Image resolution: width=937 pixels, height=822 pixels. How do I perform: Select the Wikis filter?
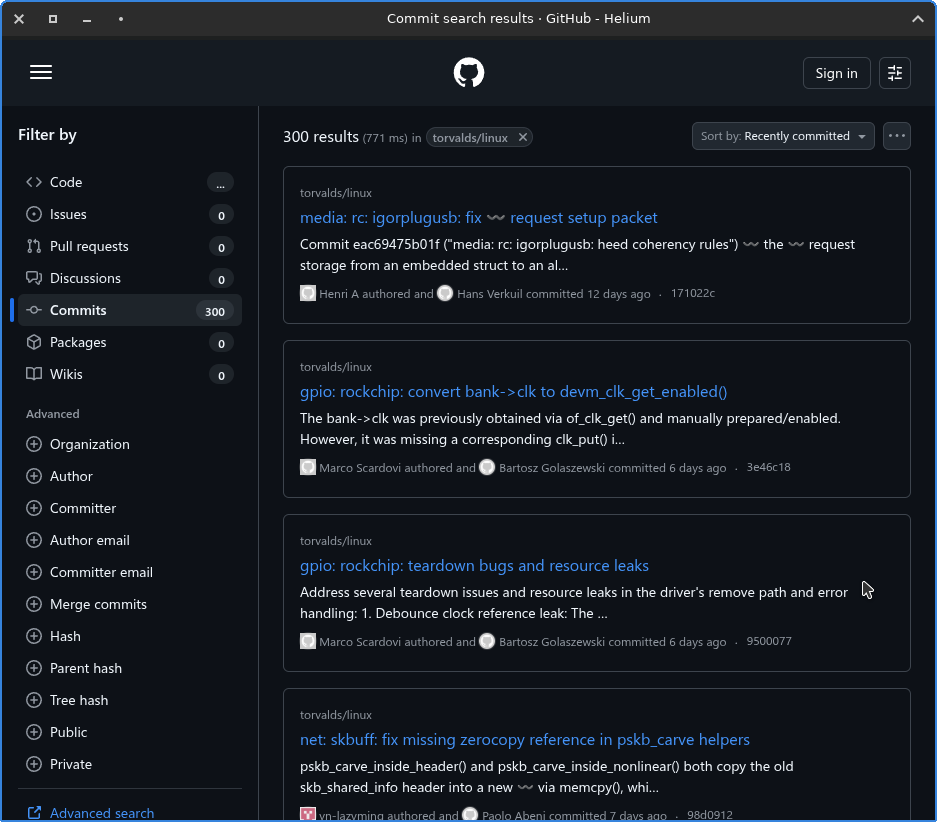[130, 374]
